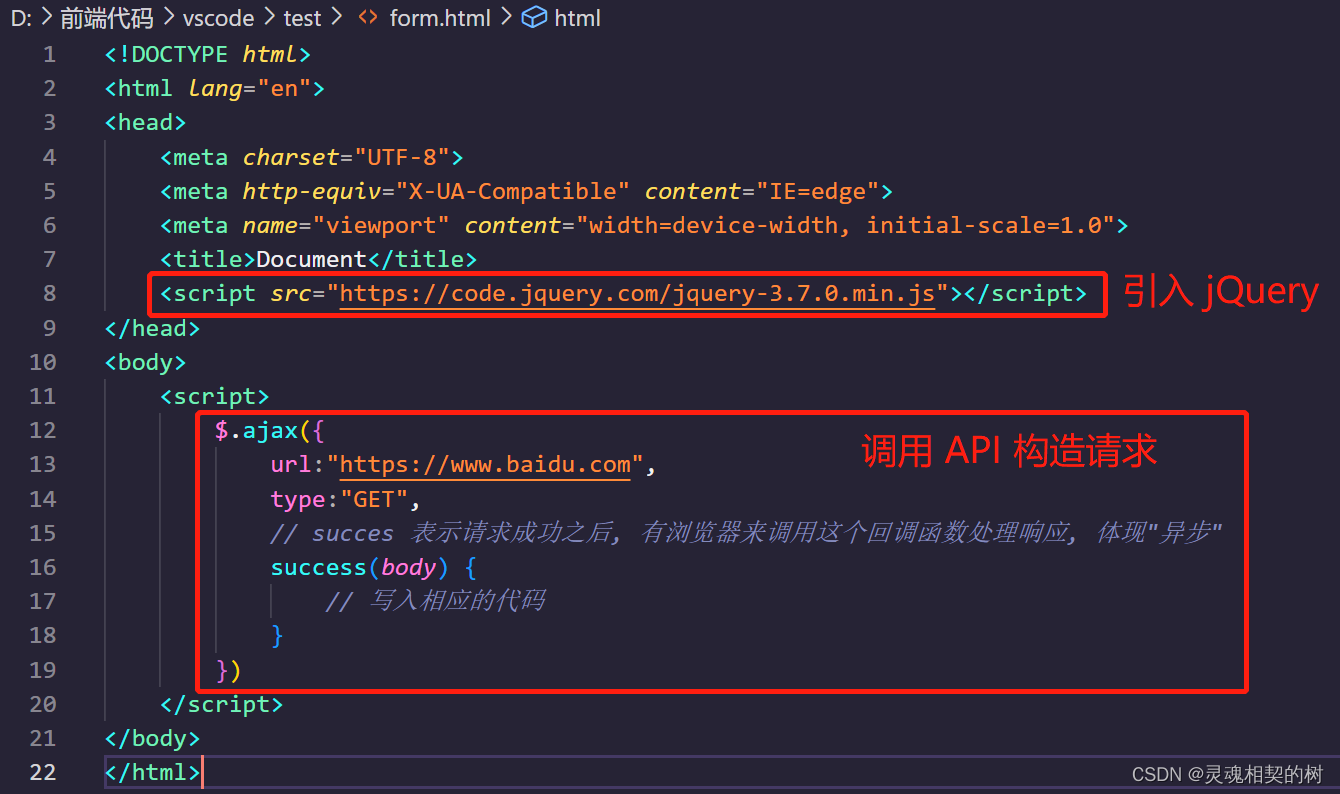Click the comment // 写入相应的代码
Viewport: 1340px width, 794px height.
coord(435,601)
